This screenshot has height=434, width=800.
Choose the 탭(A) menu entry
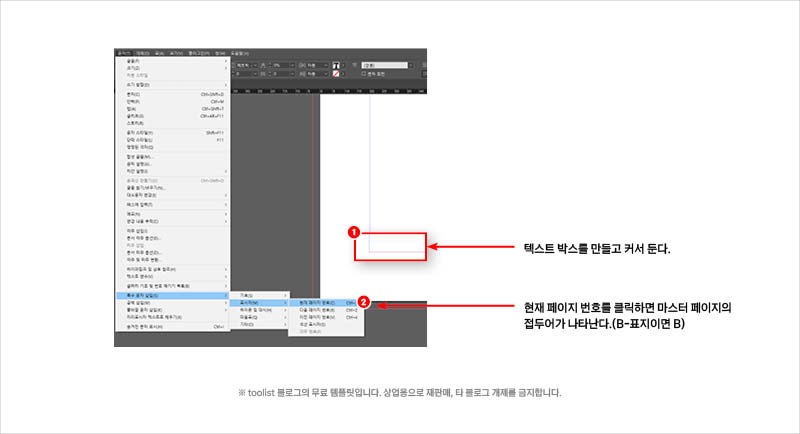point(172,109)
